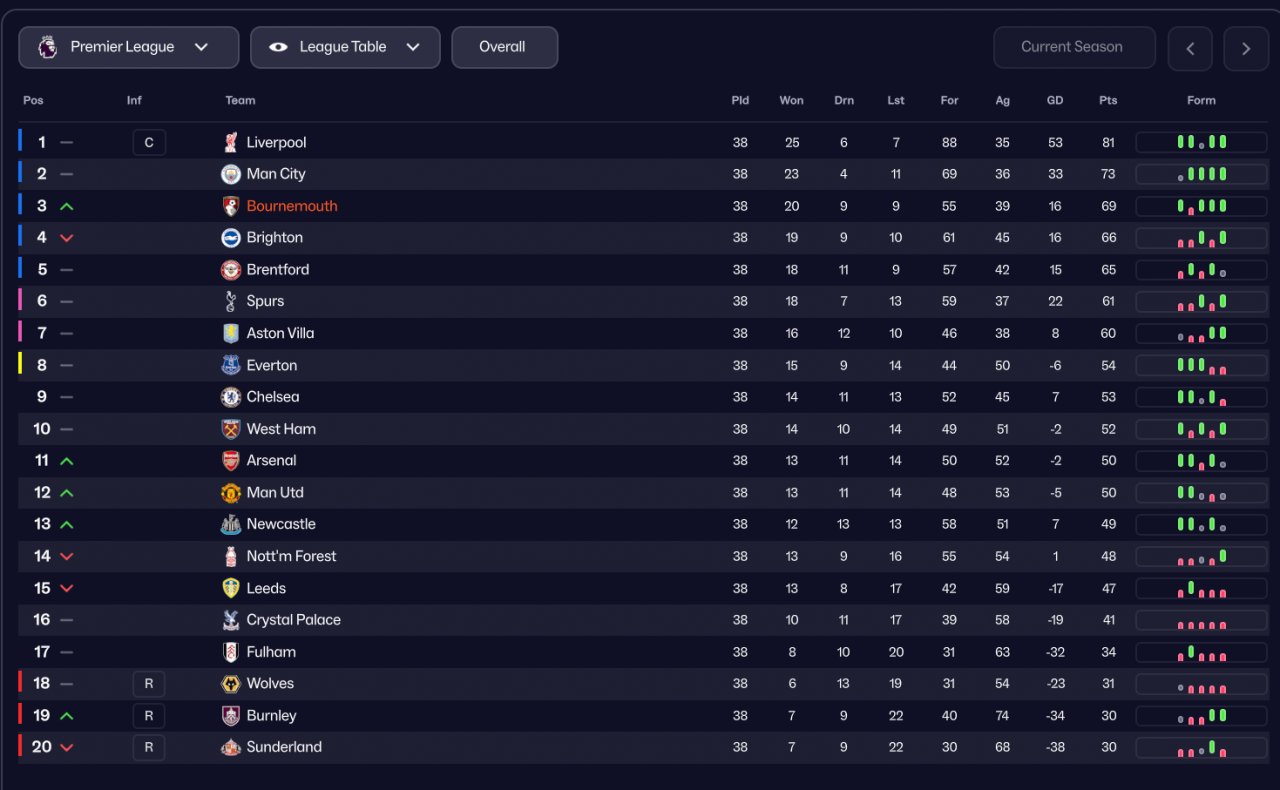Click the Wolves club badge icon
Viewport: 1280px width, 790px height.
231,684
